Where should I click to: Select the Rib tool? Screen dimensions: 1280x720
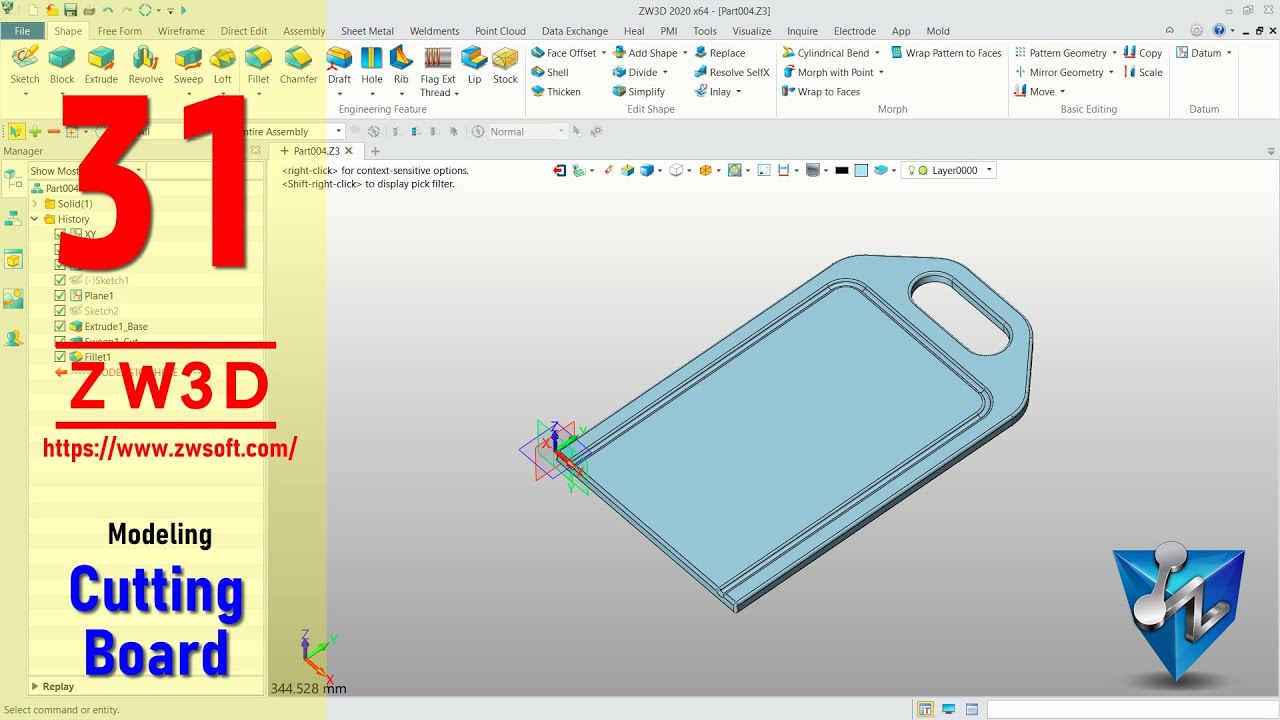401,65
